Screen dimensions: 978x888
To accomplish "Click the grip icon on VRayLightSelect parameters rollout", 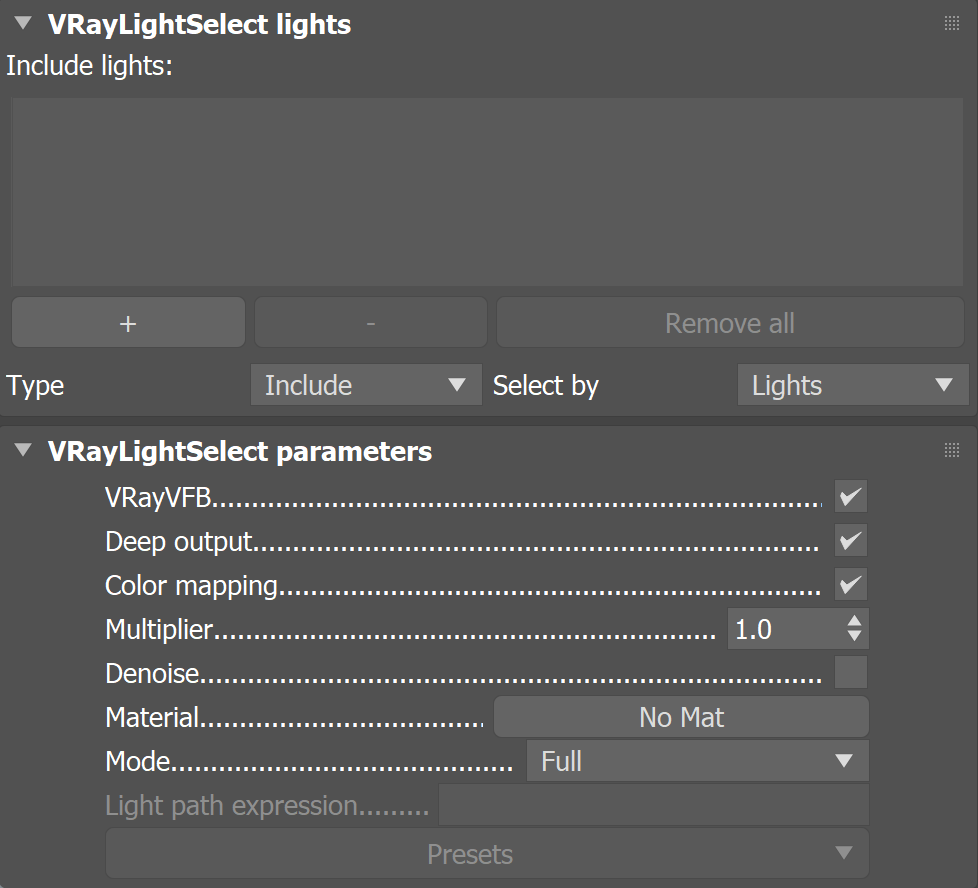I will [x=951, y=450].
